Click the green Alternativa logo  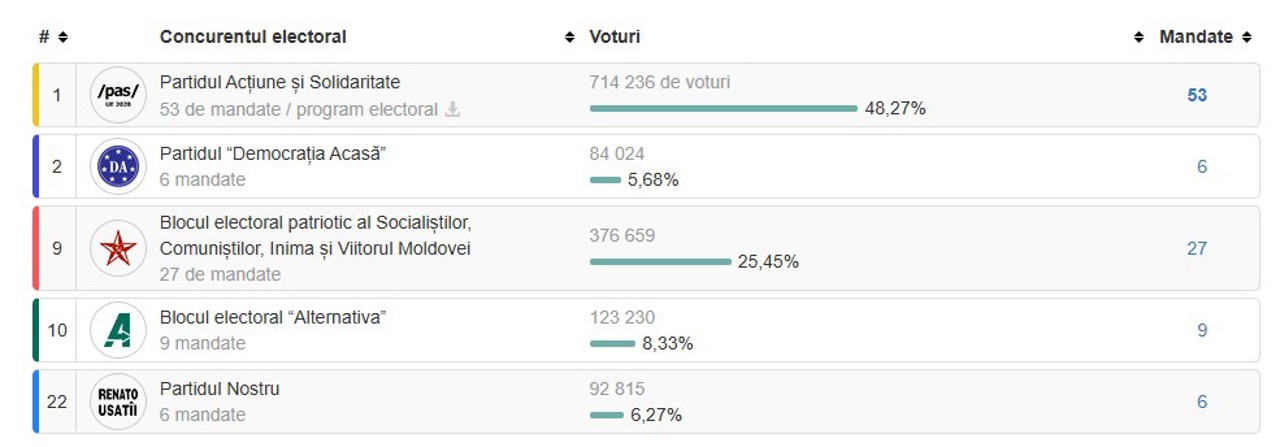coord(118,330)
